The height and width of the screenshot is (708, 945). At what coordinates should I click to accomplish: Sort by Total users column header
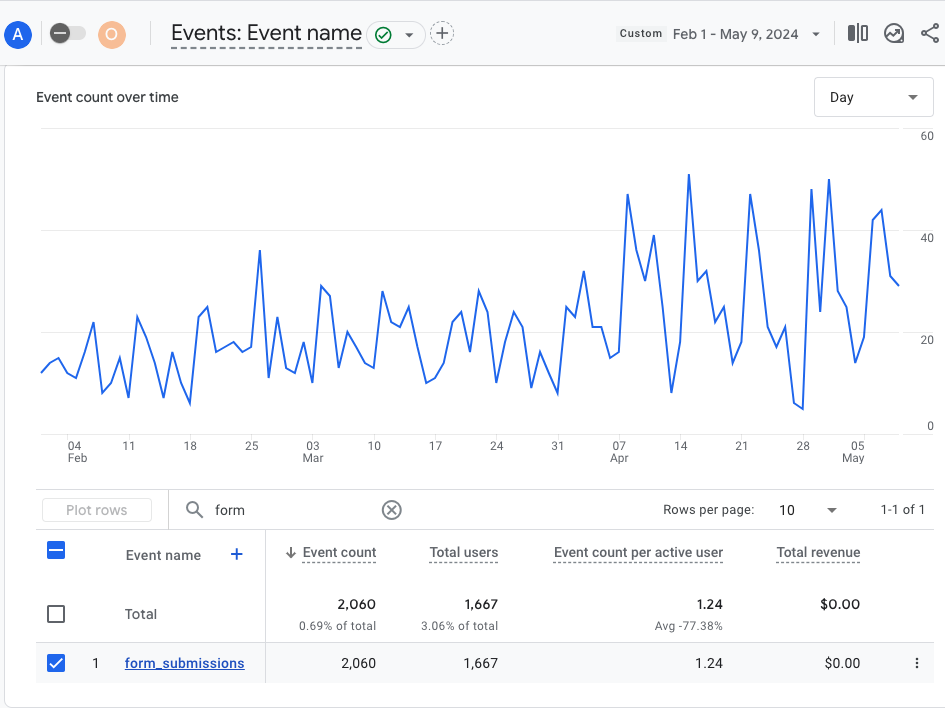click(x=463, y=552)
